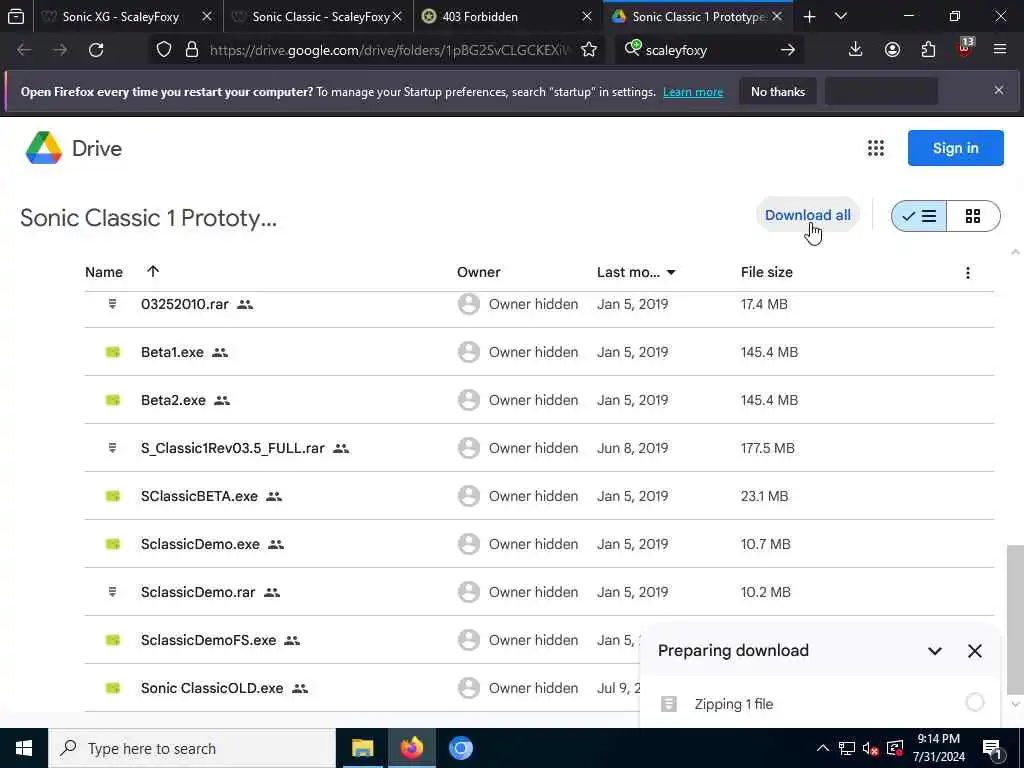
Task: Open the S_Classic1Rev03.5_FULL.rar file name
Action: [232, 448]
